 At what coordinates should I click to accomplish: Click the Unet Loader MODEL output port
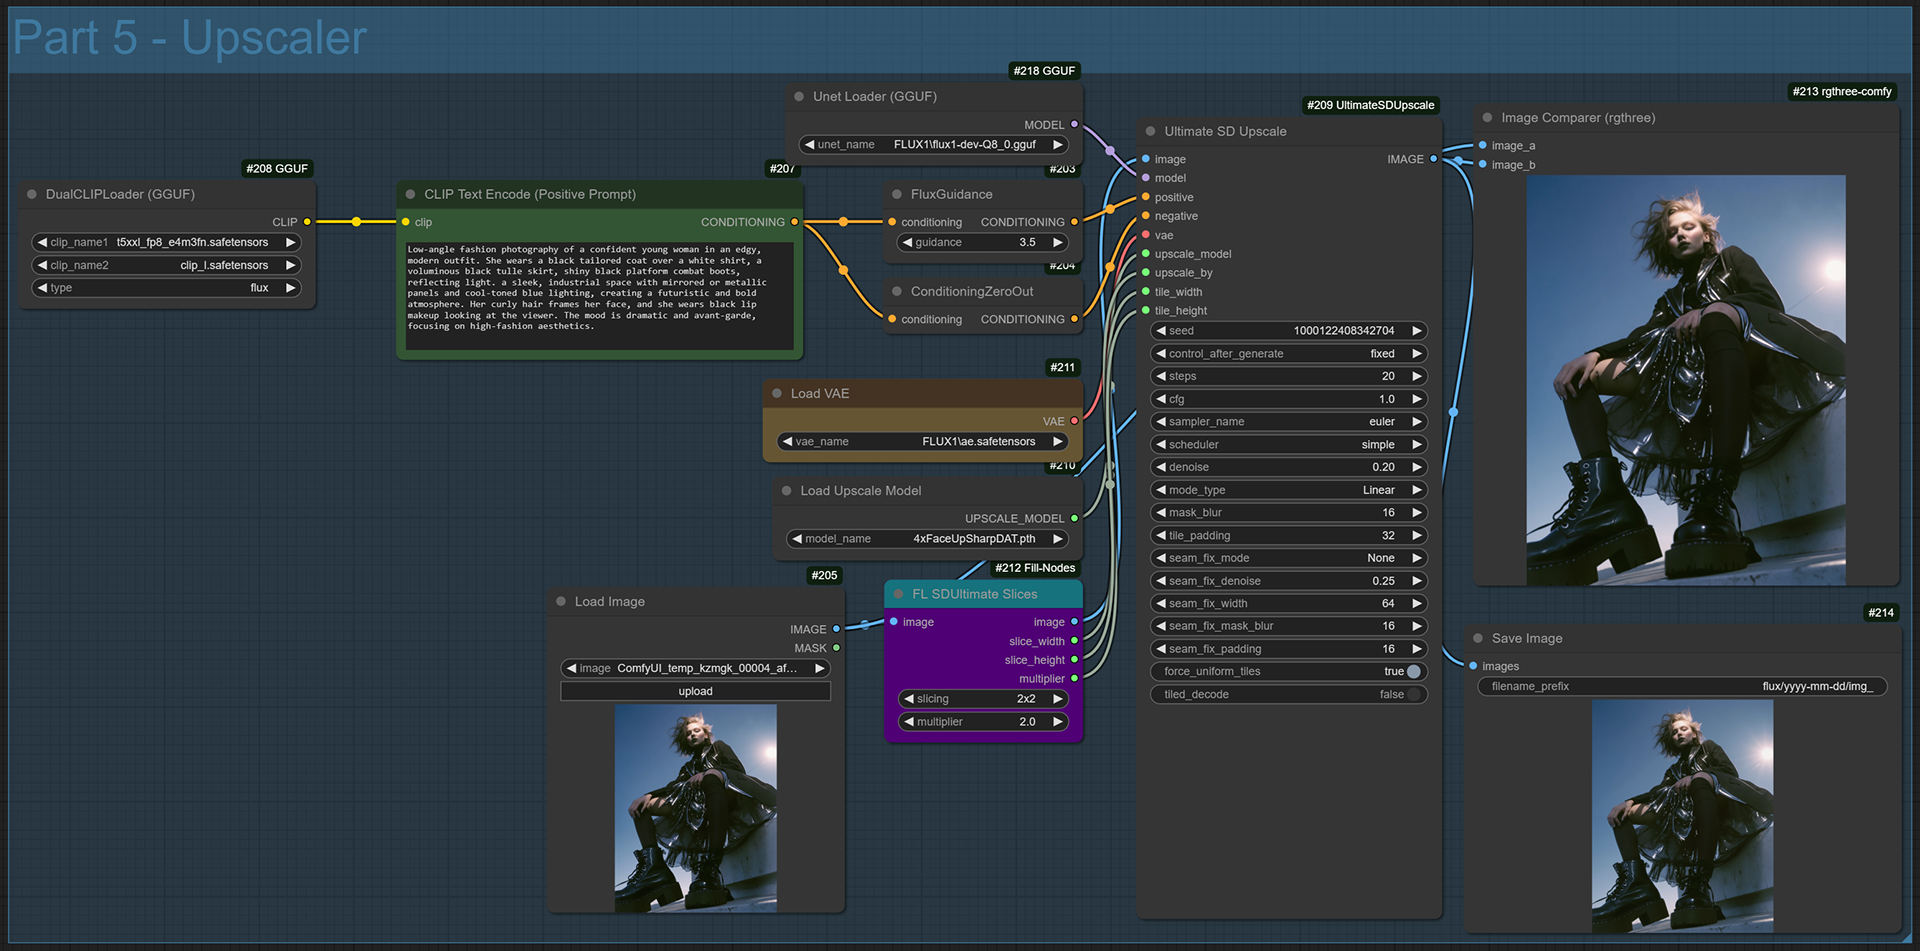[x=1074, y=125]
